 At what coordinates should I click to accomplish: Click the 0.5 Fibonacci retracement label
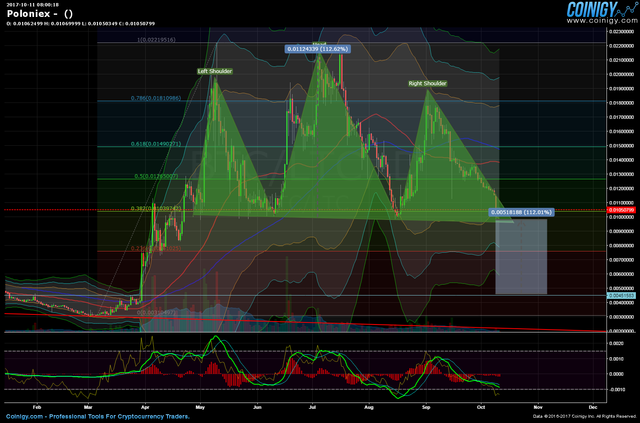[156, 177]
